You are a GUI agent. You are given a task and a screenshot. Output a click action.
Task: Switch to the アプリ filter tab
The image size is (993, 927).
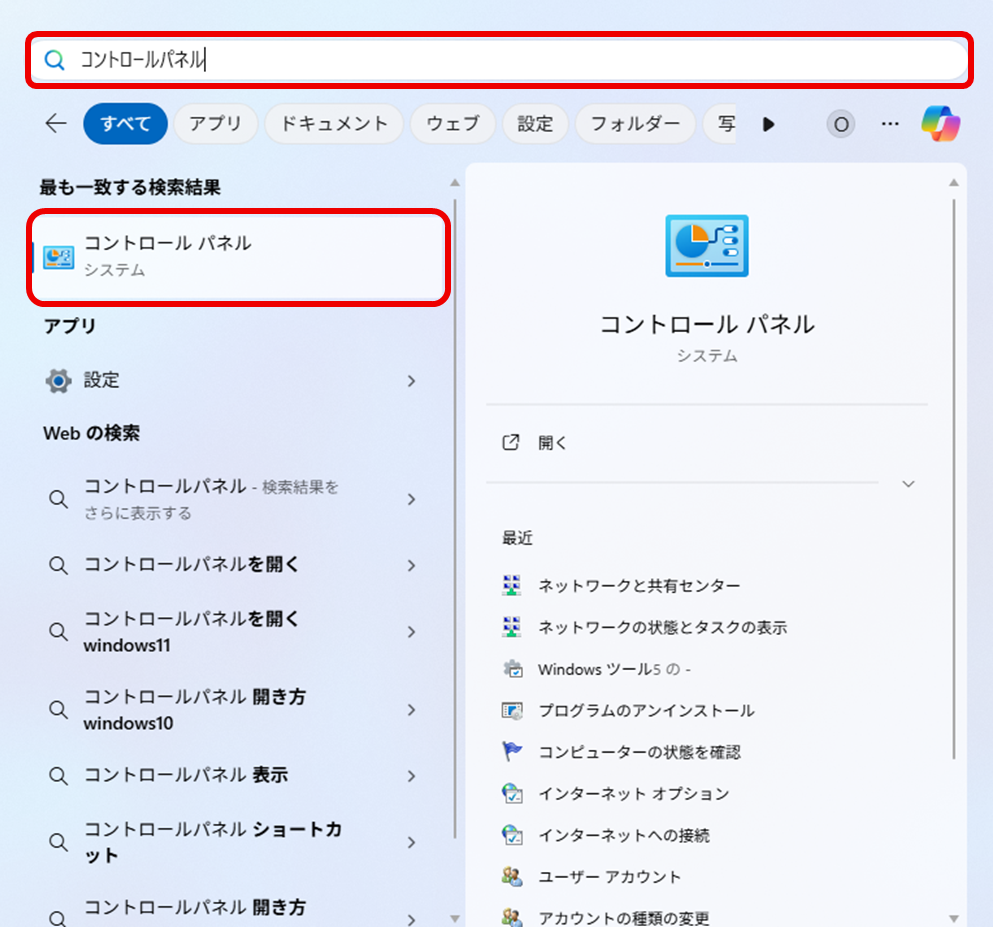pos(215,123)
